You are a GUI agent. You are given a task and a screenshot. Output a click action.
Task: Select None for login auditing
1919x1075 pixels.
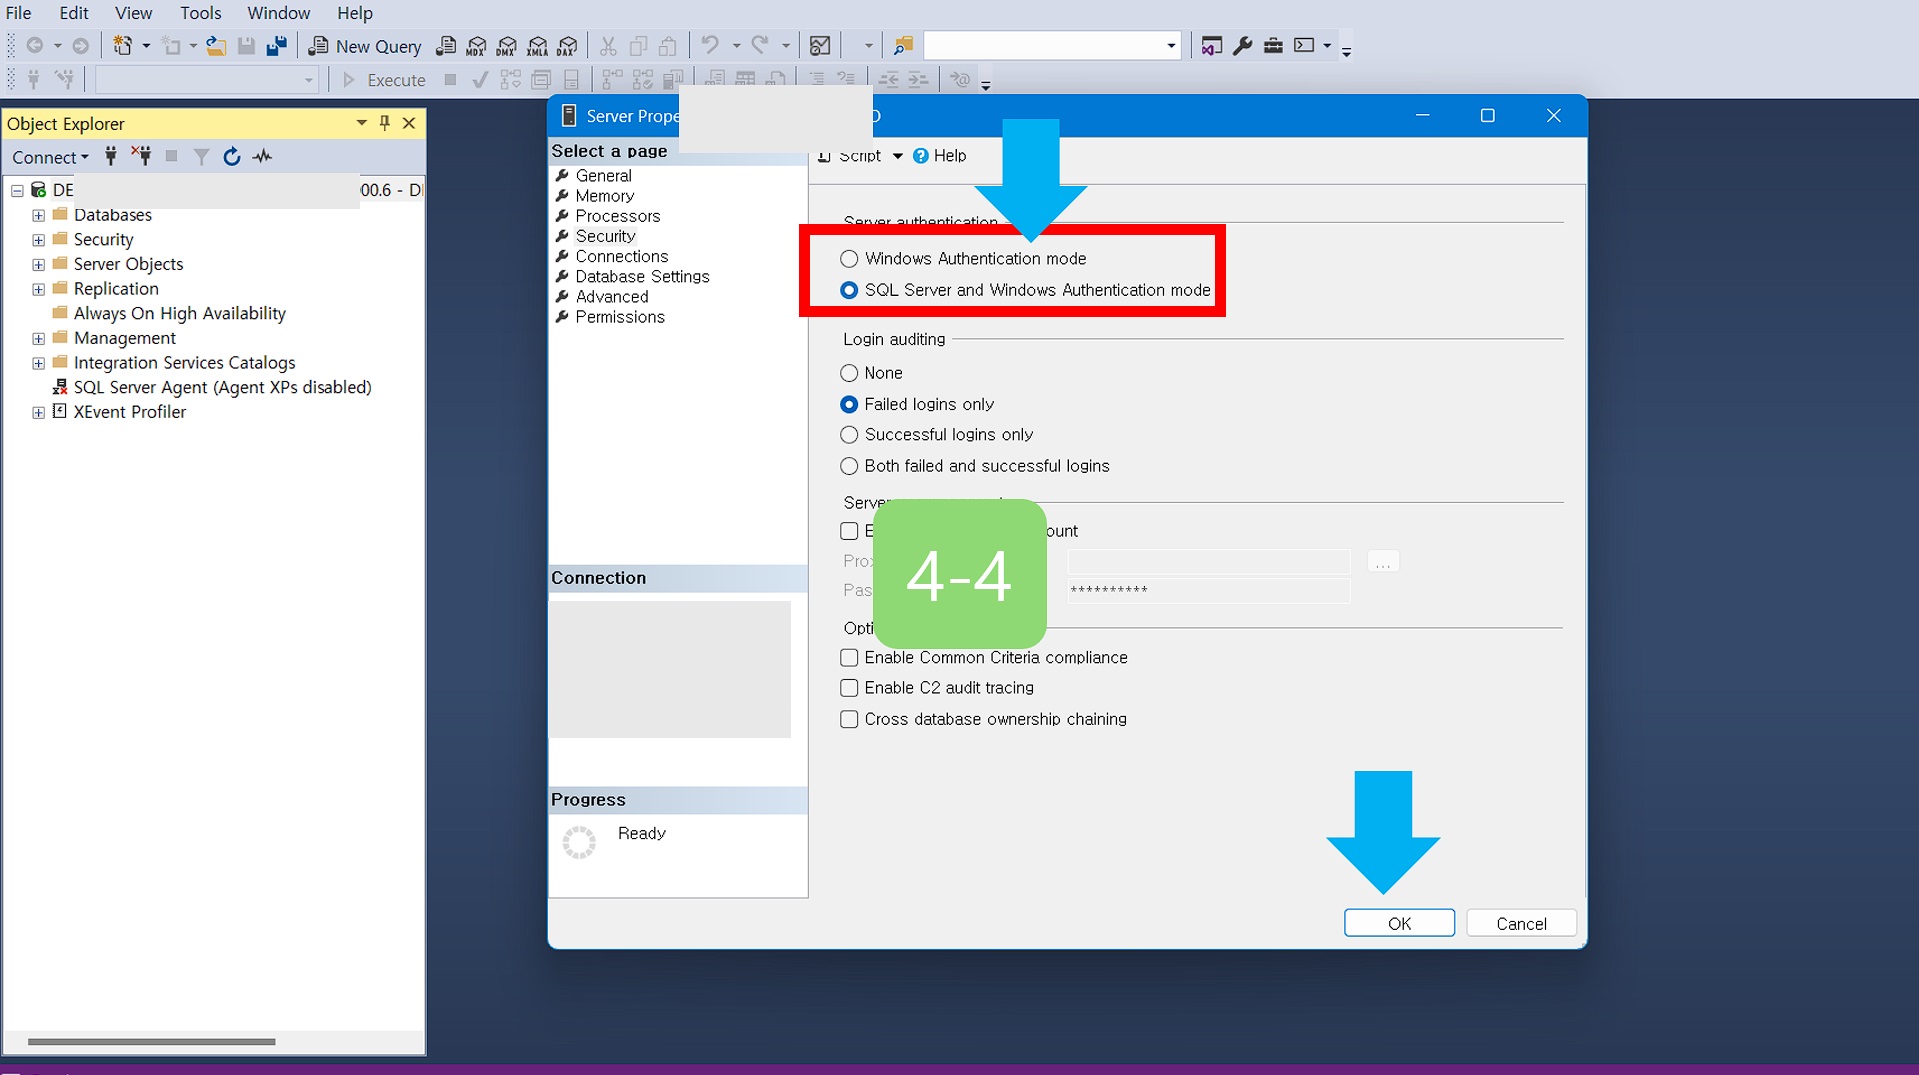(849, 373)
